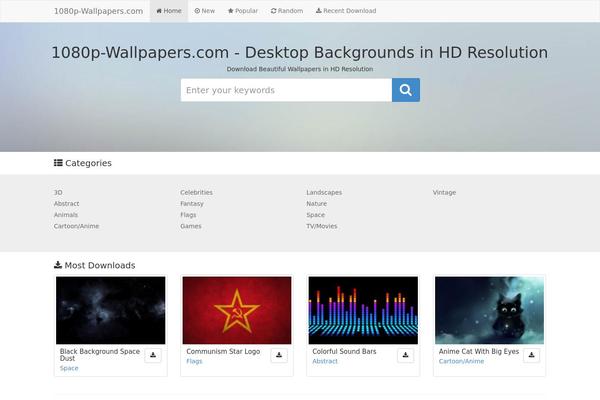Viewport: 600px width, 400px height.
Task: Open Space in the Categories list
Action: [x=316, y=215]
